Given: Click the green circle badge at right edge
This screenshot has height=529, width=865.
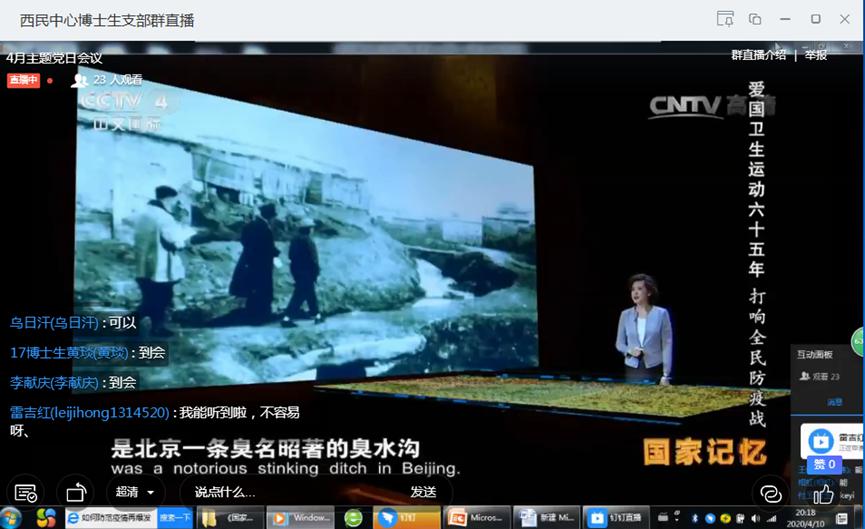Looking at the screenshot, I should 859,343.
